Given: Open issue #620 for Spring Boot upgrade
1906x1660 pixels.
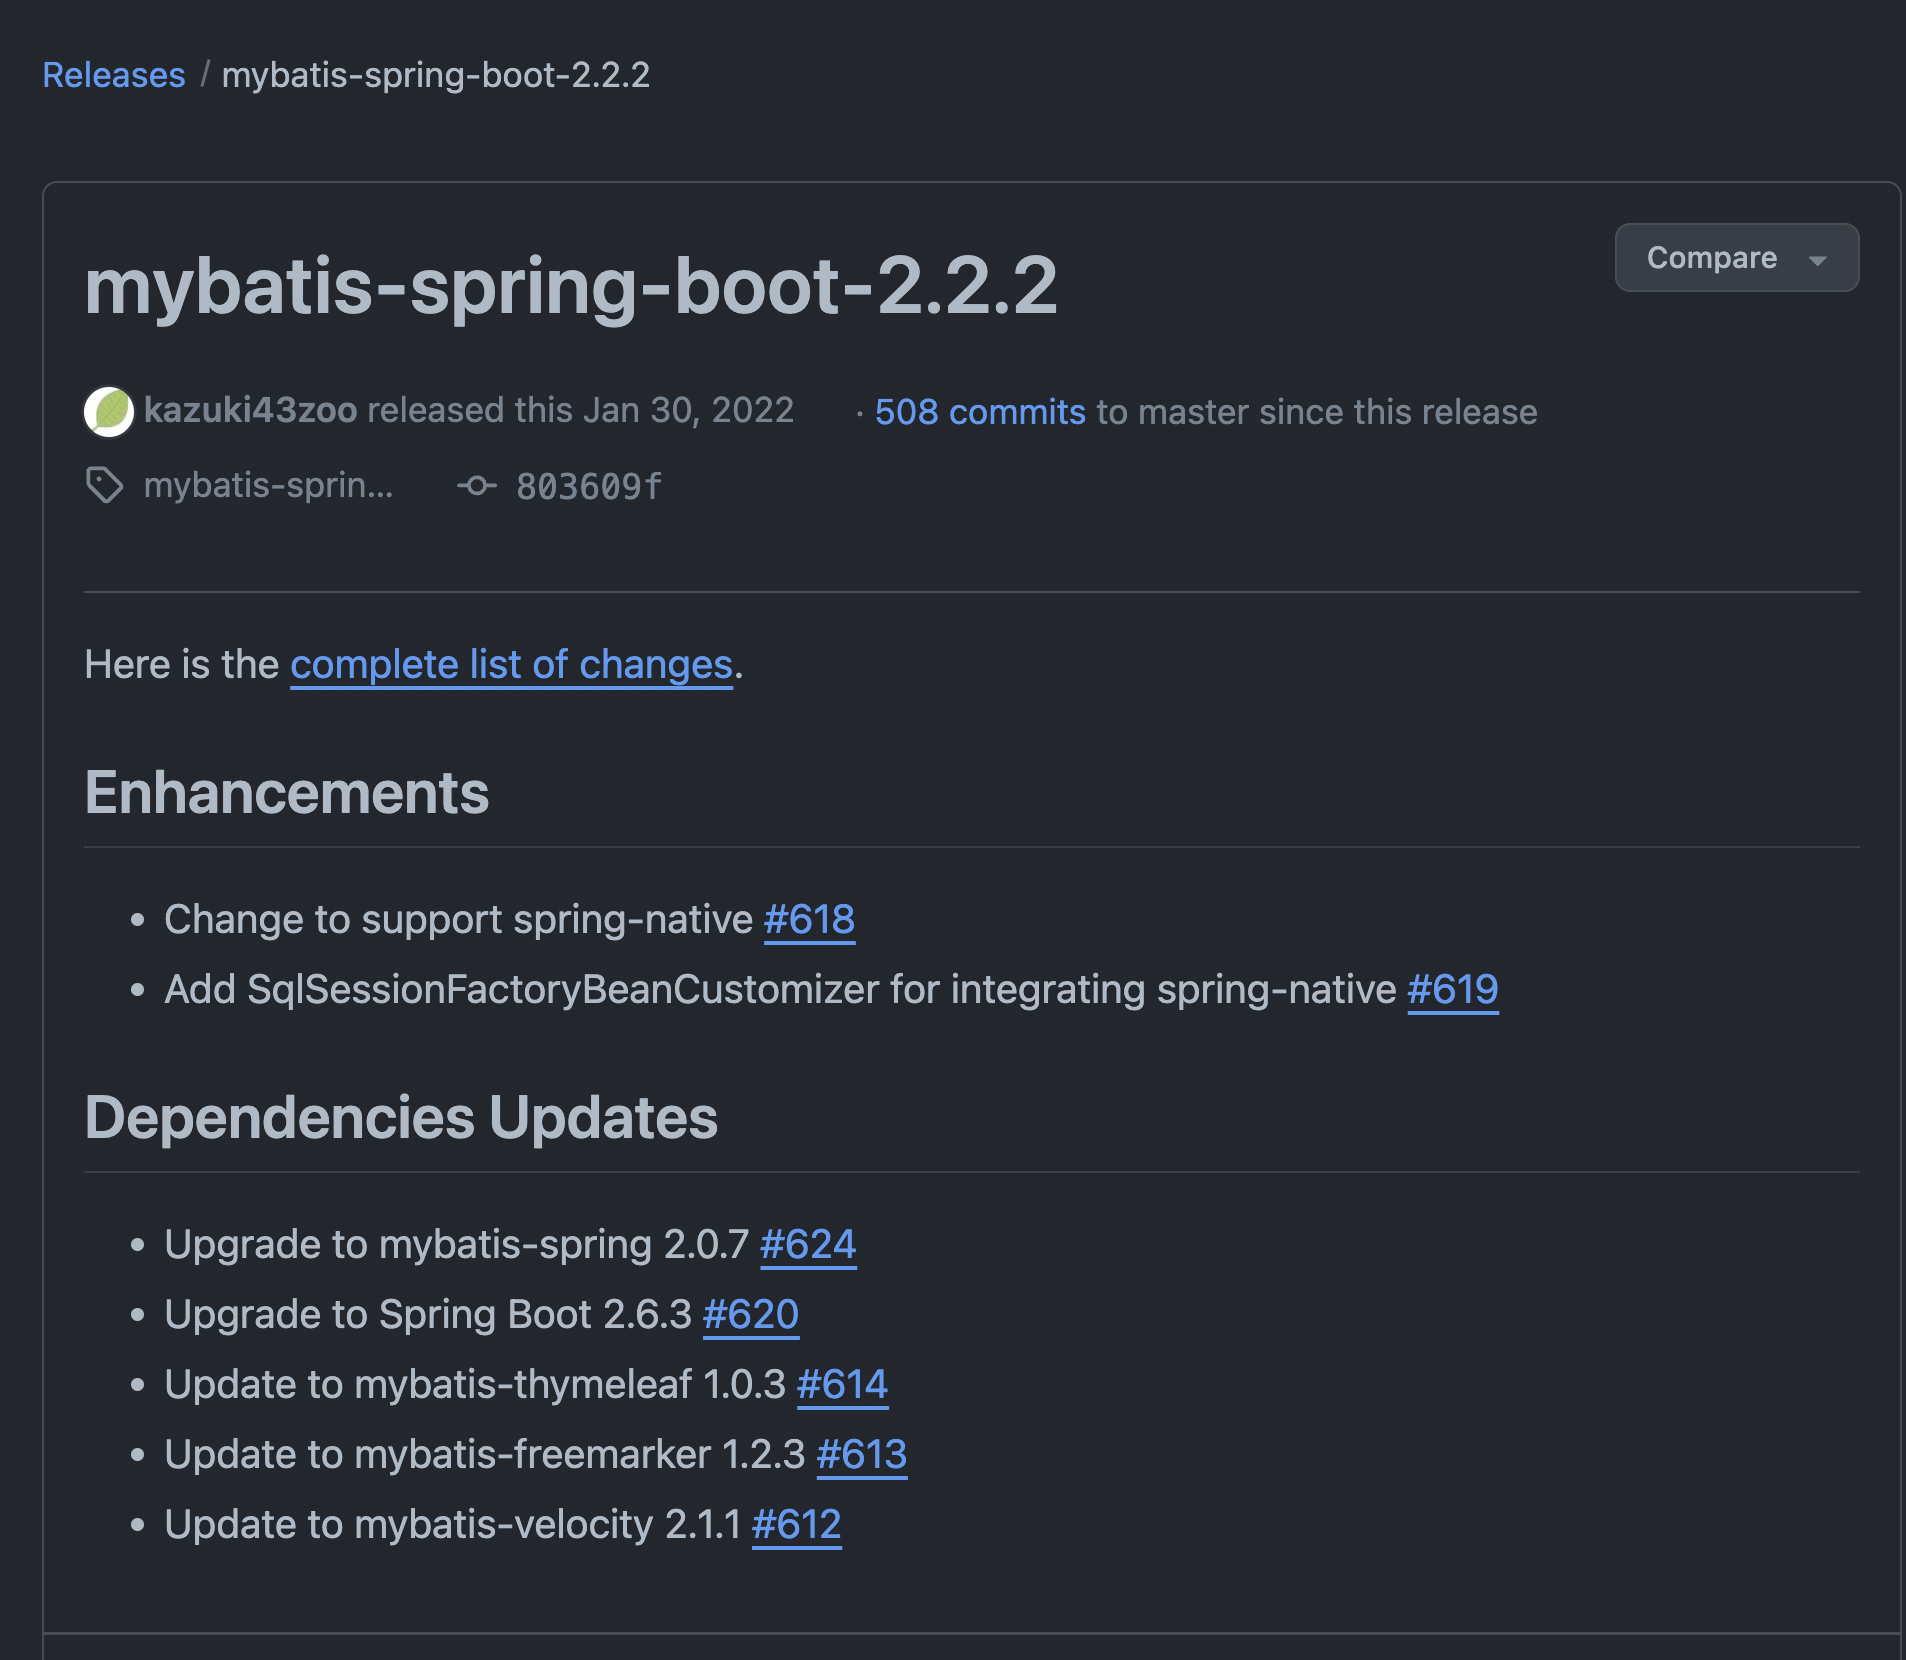Looking at the screenshot, I should coord(751,1315).
